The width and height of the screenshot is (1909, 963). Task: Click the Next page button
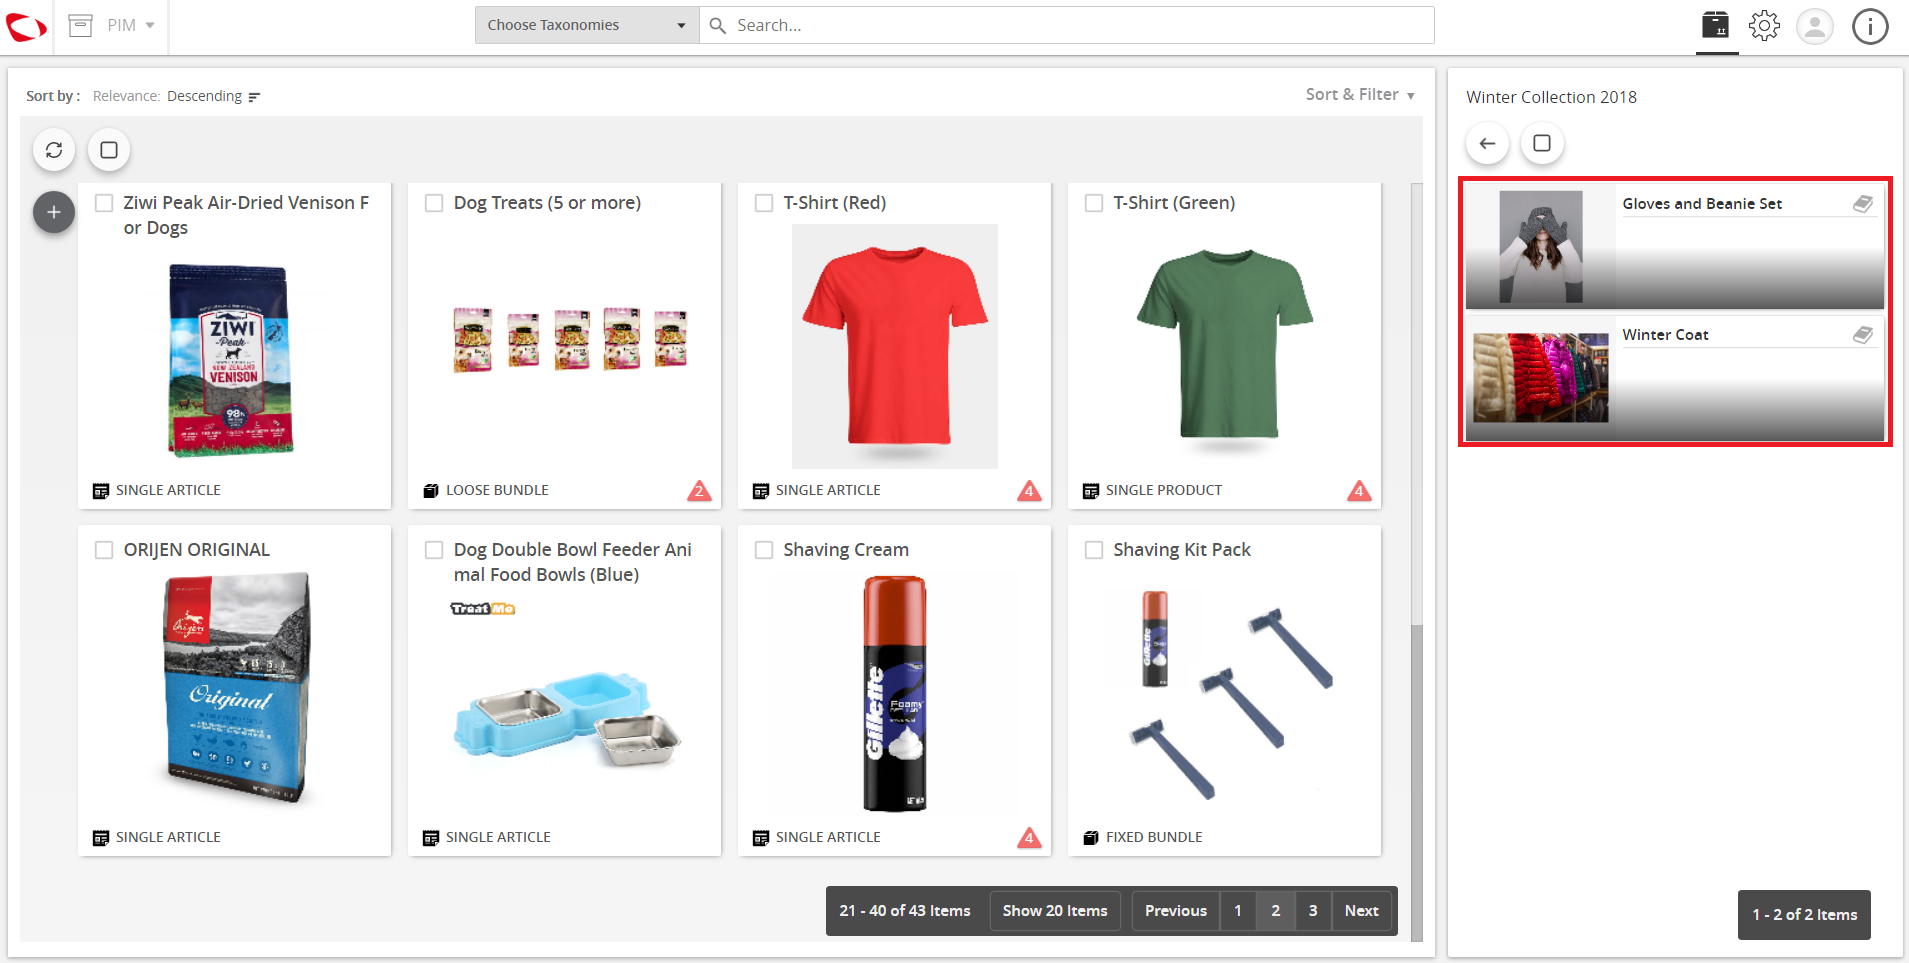(x=1362, y=911)
